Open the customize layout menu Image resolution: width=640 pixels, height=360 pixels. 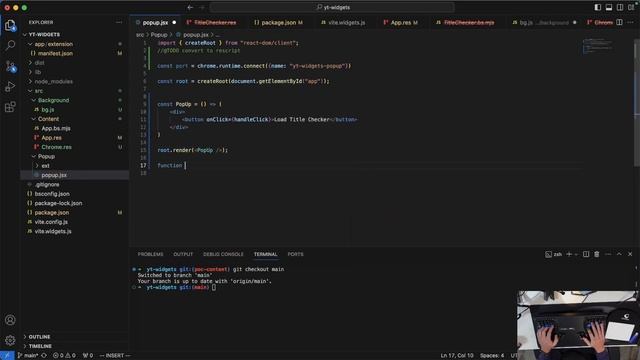point(631,7)
